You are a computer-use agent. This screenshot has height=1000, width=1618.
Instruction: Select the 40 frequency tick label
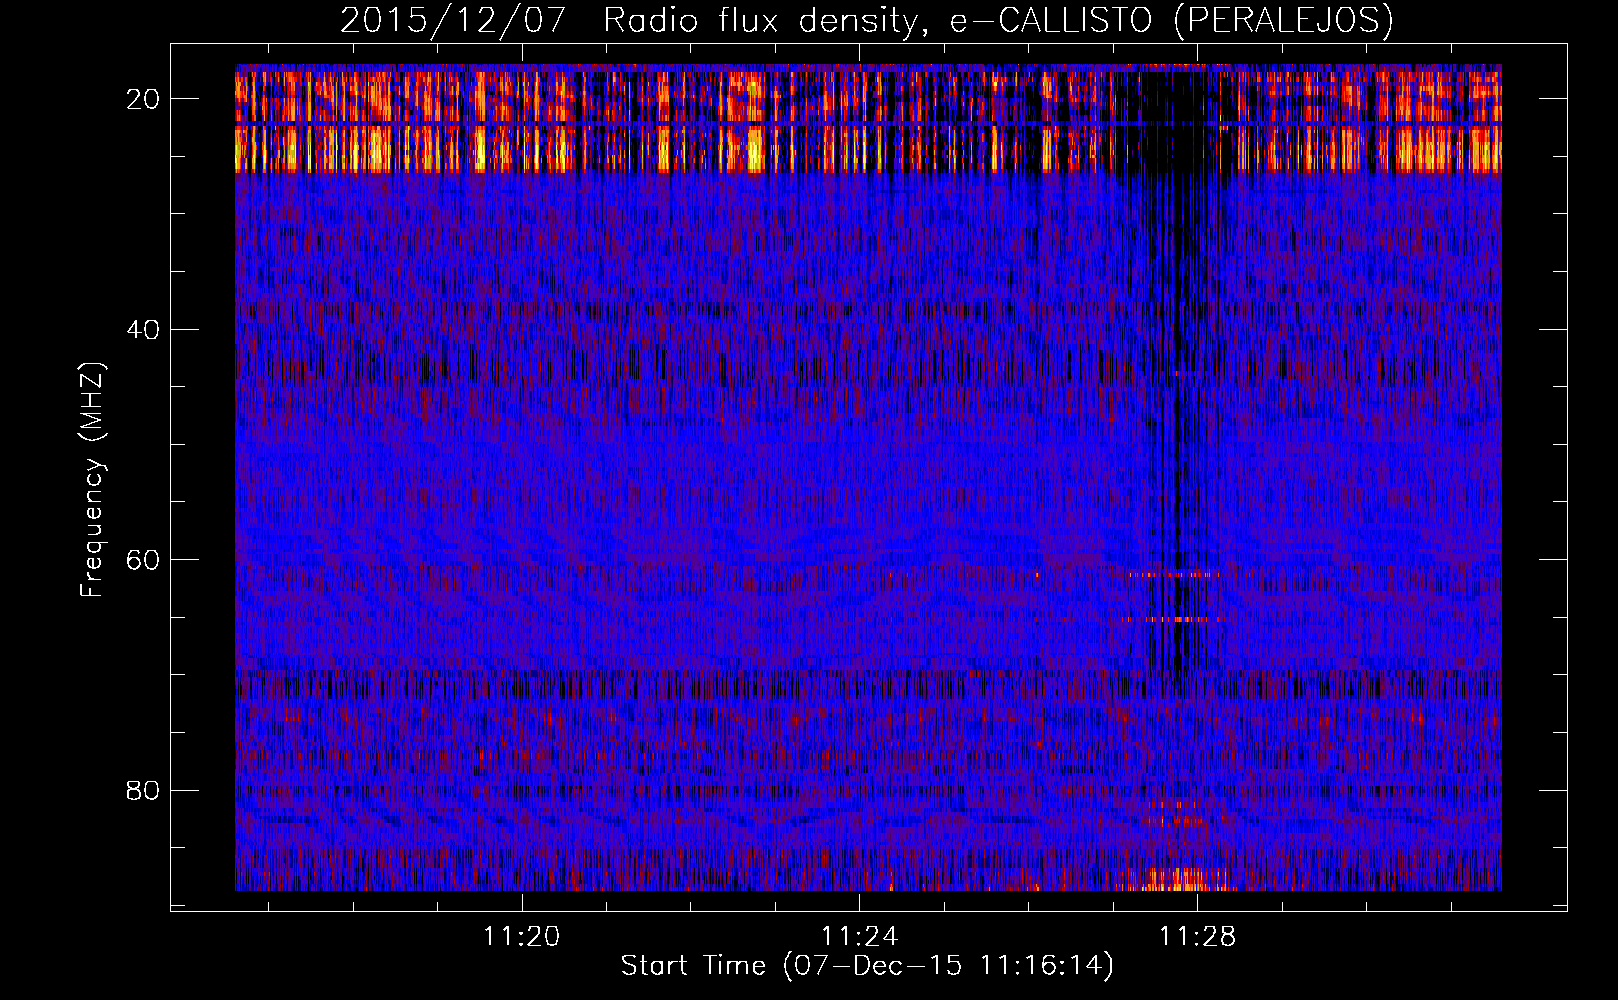[x=144, y=329]
